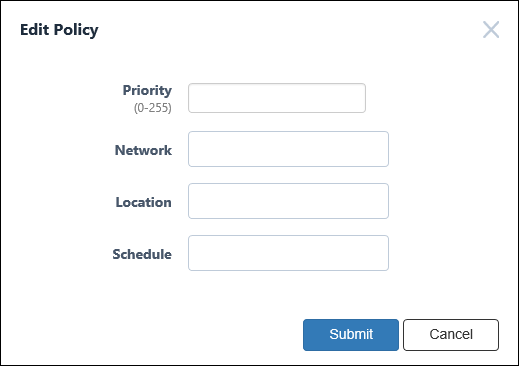Submit the policy changes
Image resolution: width=519 pixels, height=366 pixels.
pos(351,335)
